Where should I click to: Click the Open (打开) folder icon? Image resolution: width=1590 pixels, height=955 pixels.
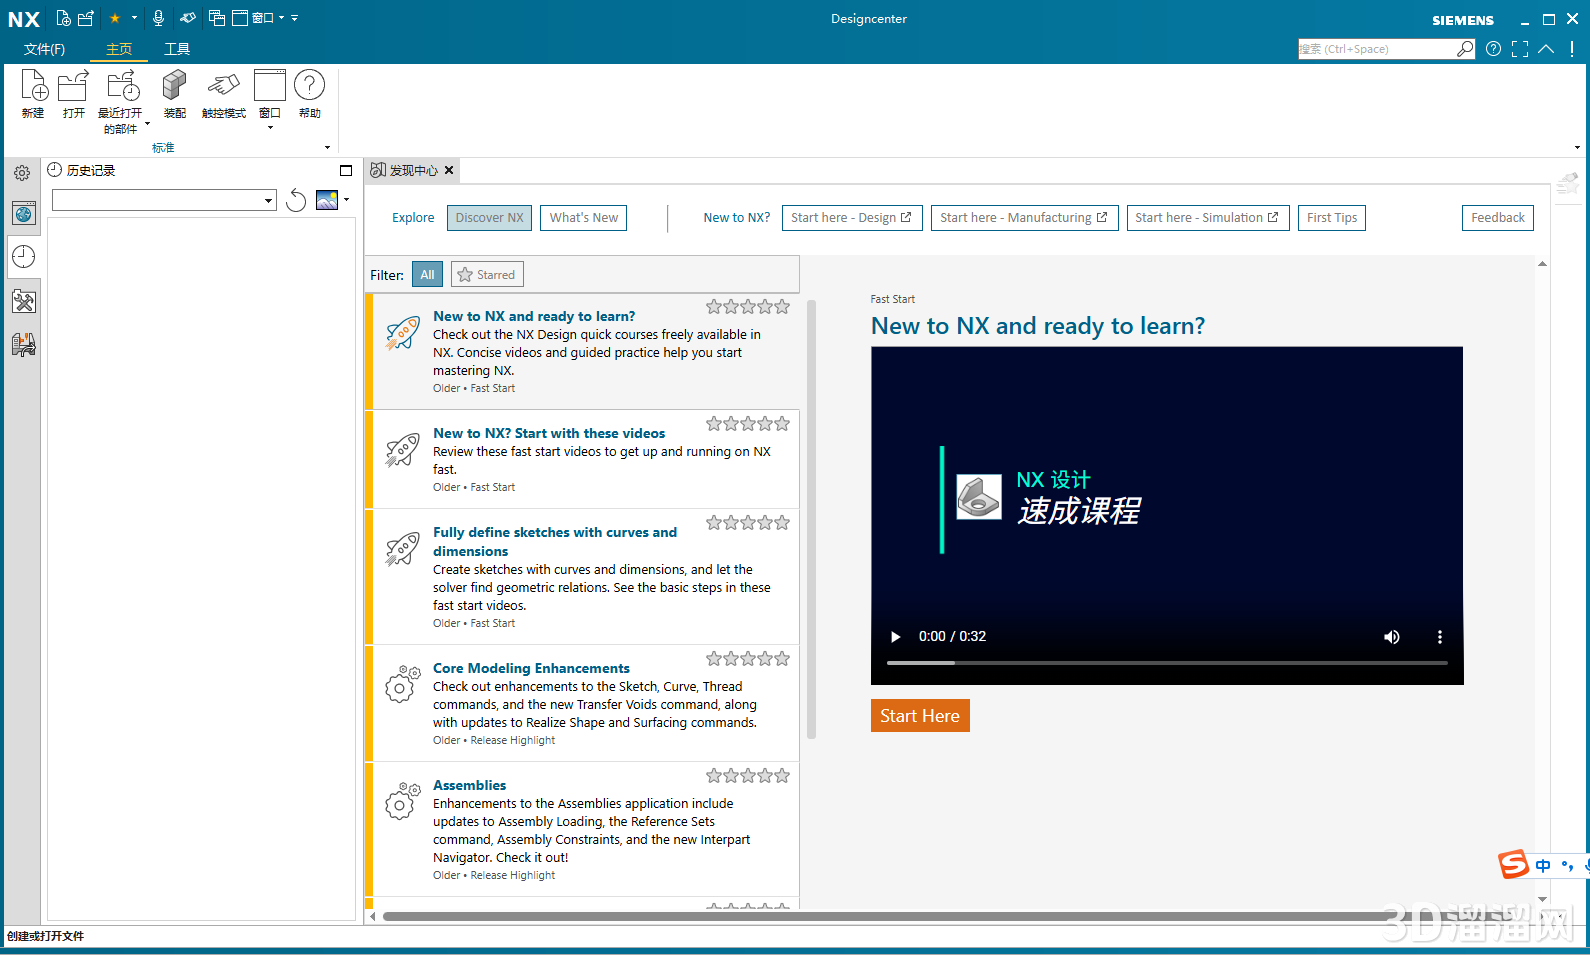coord(73,87)
